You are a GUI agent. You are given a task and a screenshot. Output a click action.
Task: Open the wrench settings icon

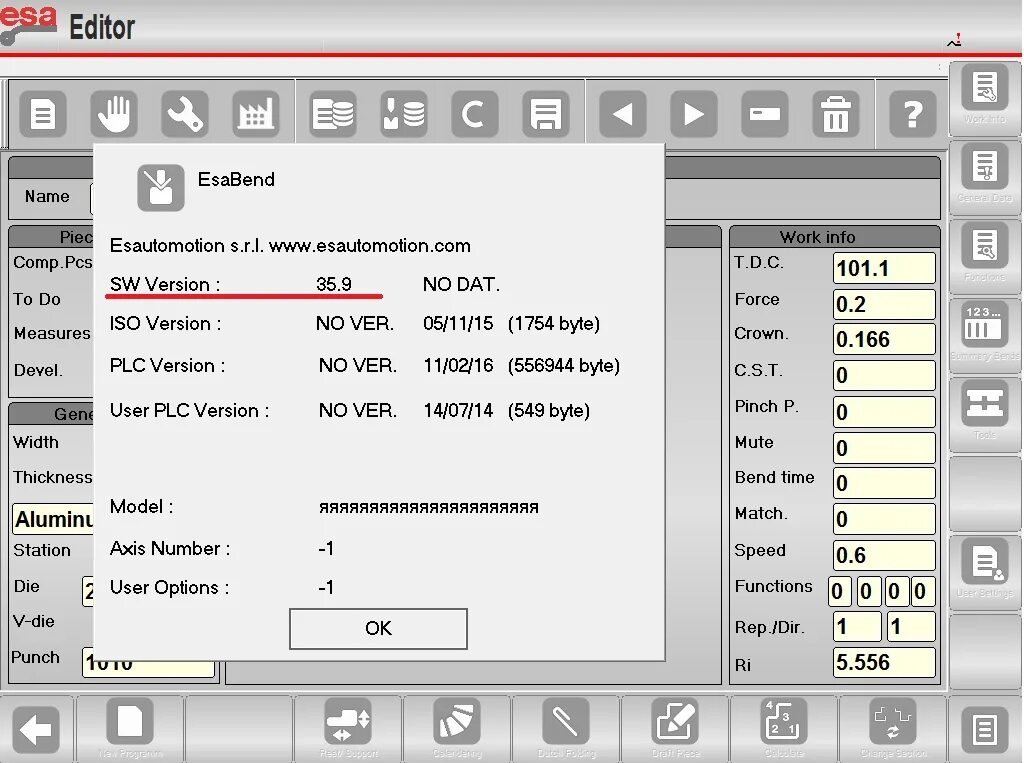point(185,114)
